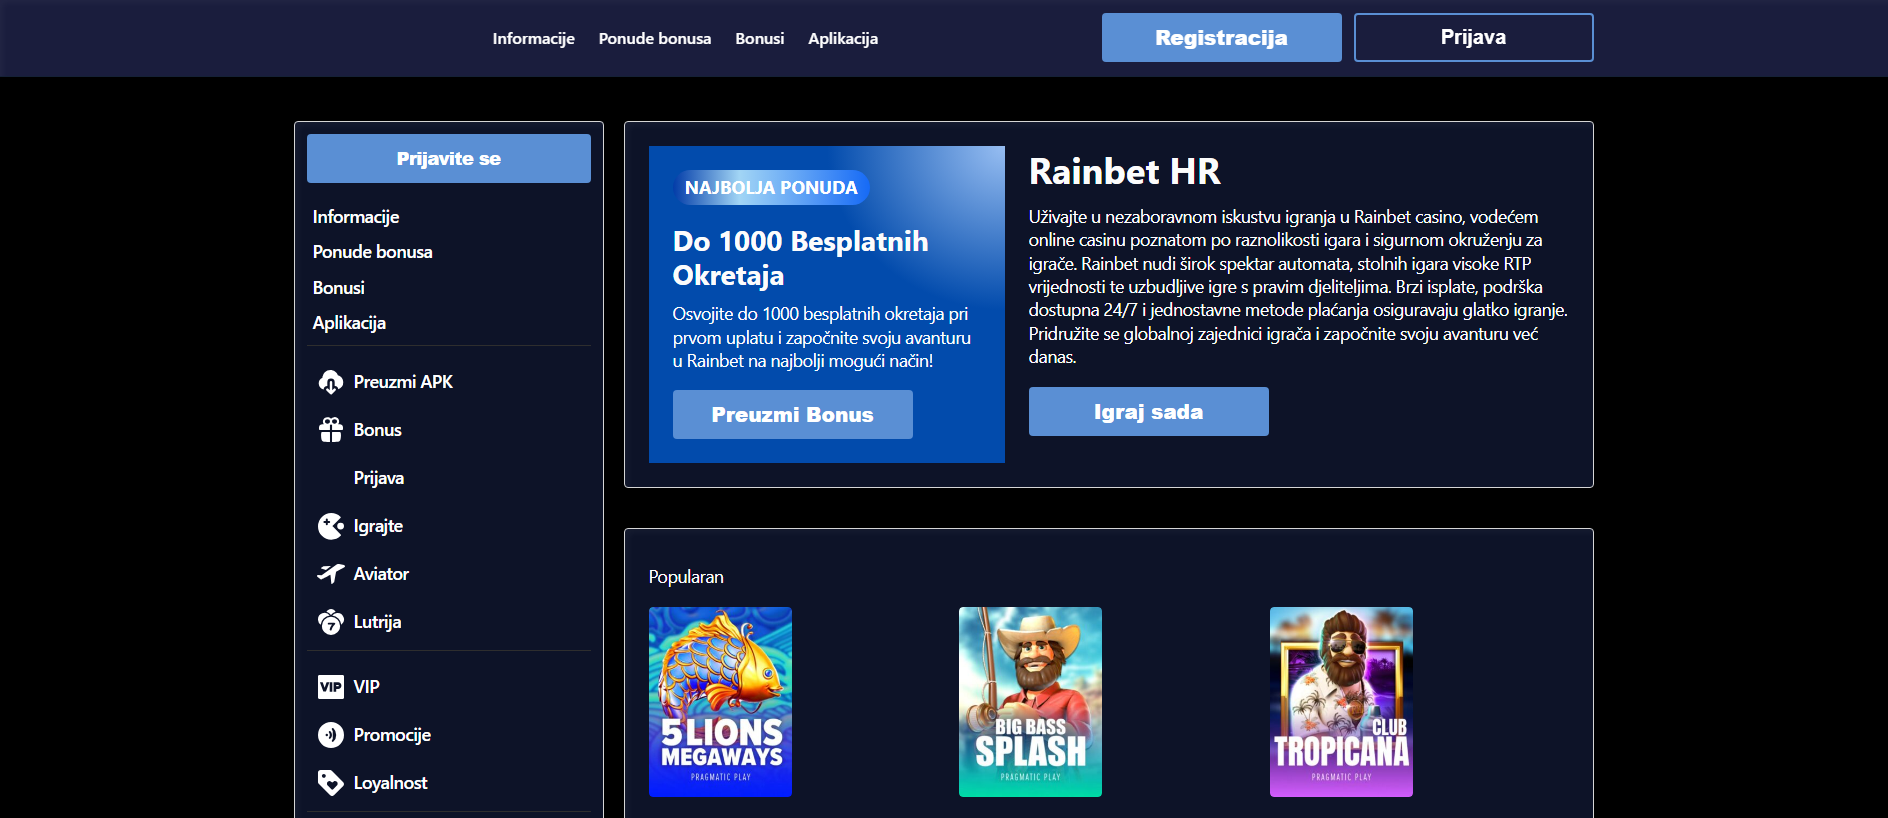Image resolution: width=1888 pixels, height=818 pixels.
Task: Click the Prijavite se sidebar button
Action: pyautogui.click(x=449, y=159)
